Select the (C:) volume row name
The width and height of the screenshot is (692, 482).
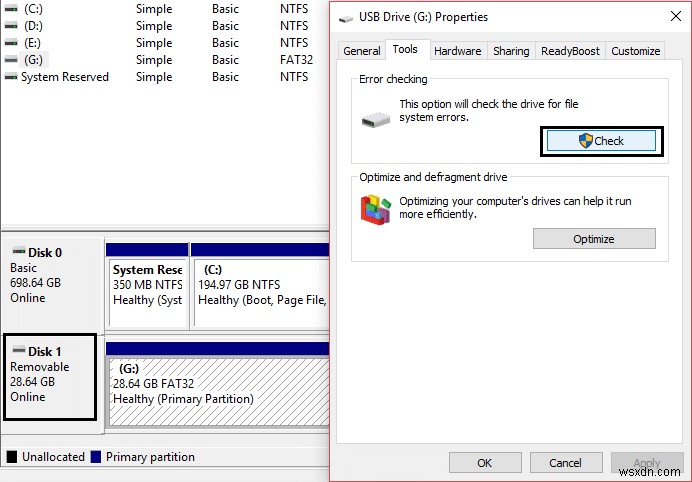[x=34, y=9]
